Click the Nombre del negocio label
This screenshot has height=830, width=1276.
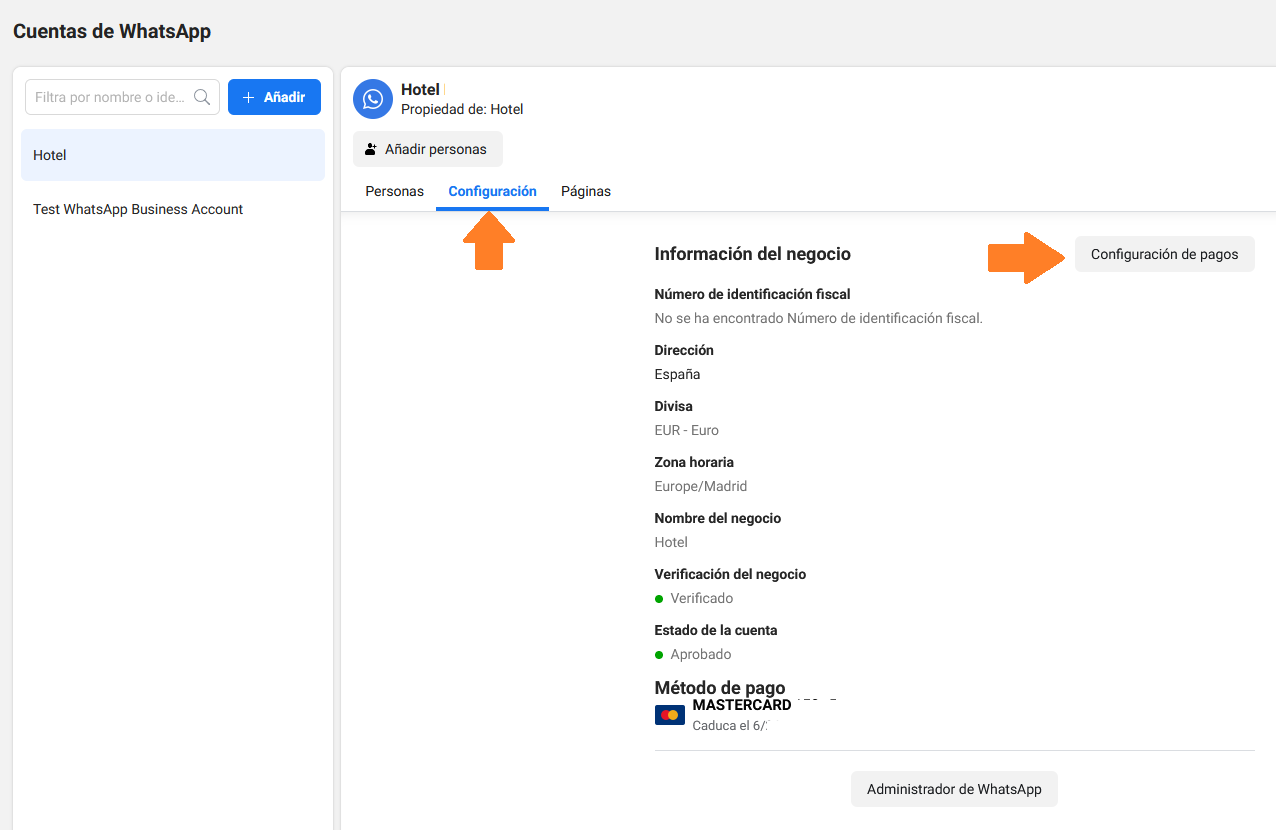point(717,518)
